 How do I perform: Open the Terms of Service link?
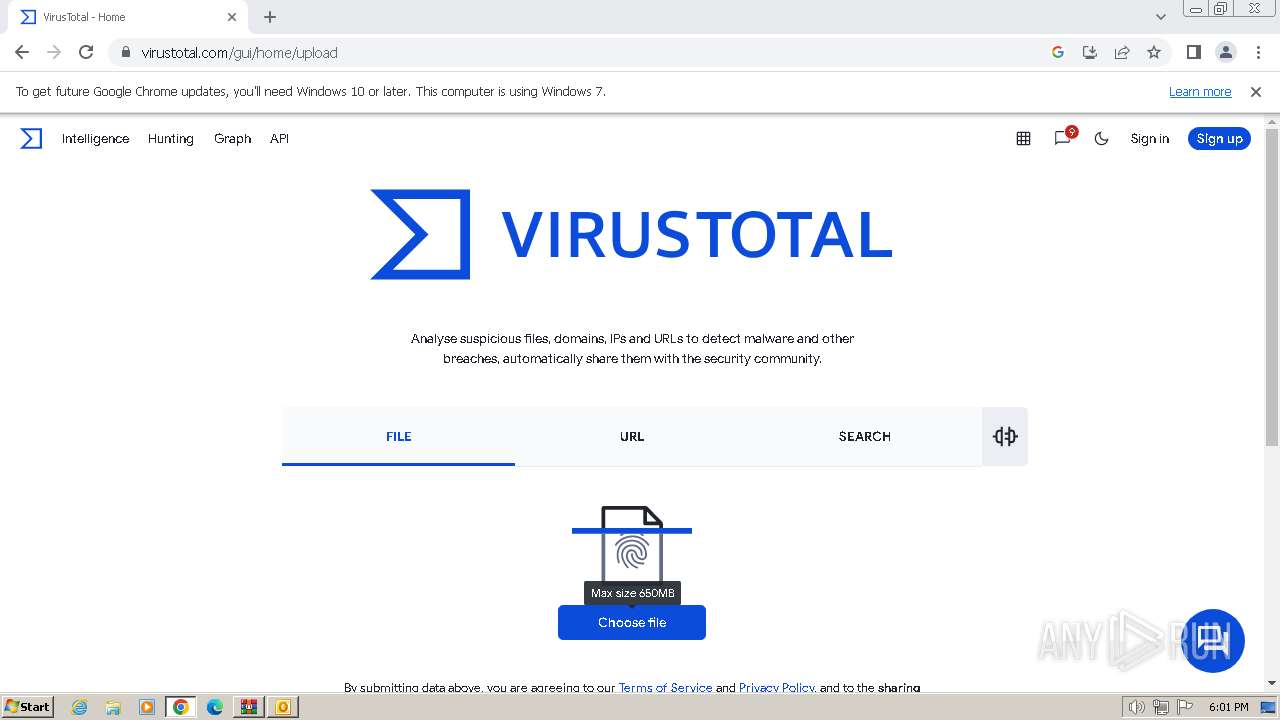click(665, 688)
